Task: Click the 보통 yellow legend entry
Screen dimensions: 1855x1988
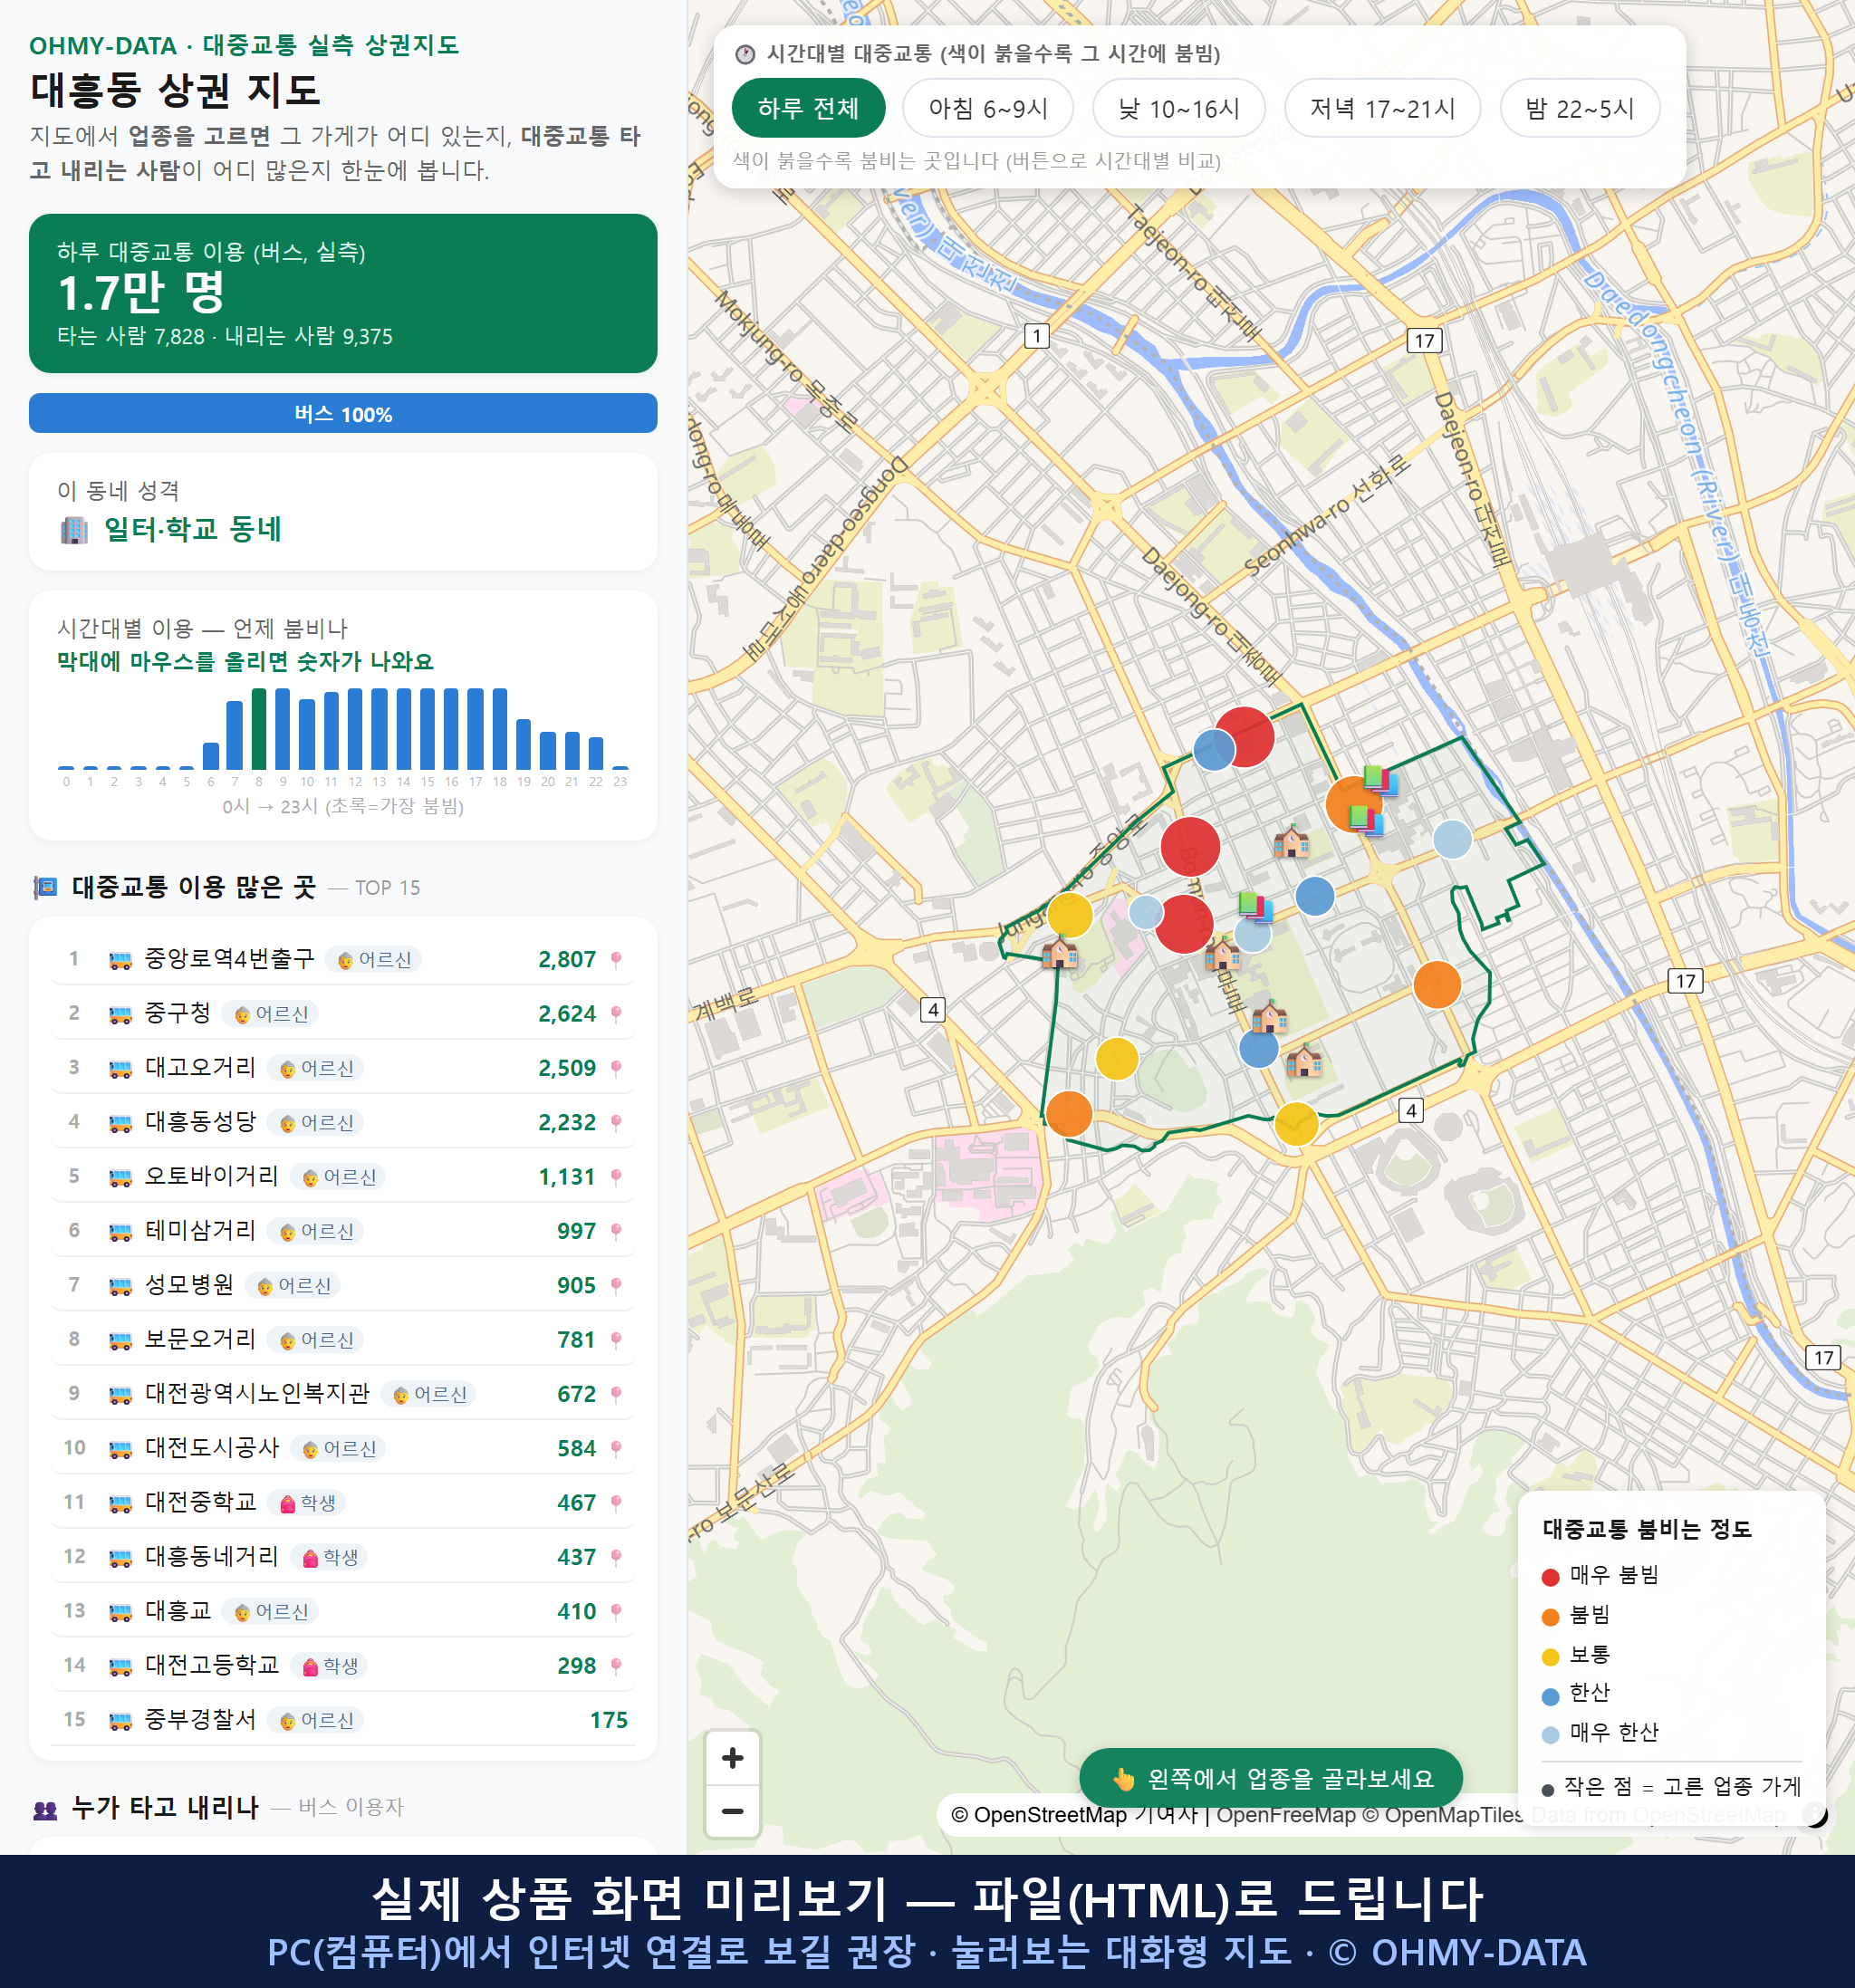Action: click(x=1576, y=1656)
